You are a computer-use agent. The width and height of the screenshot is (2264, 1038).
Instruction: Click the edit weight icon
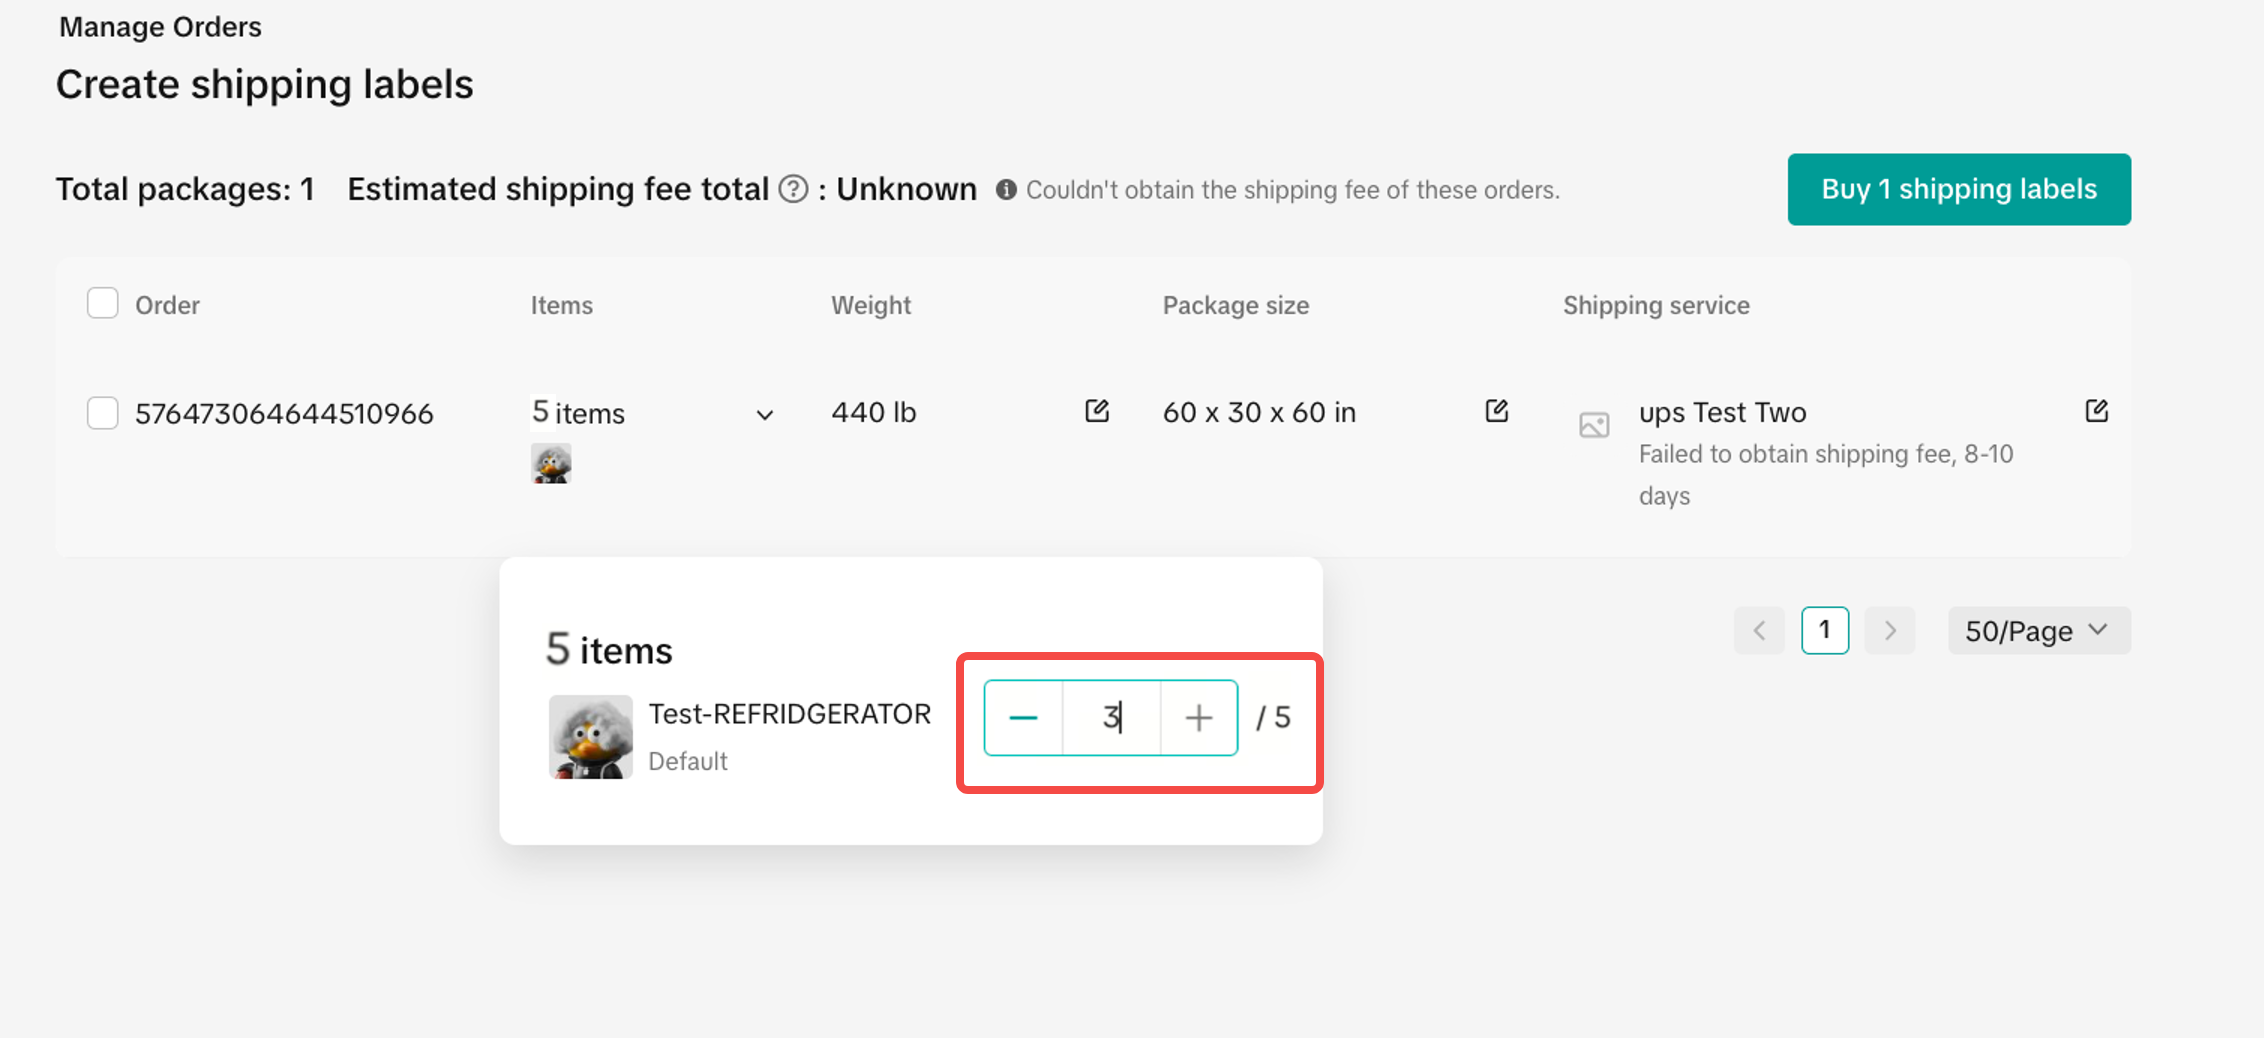click(1097, 411)
